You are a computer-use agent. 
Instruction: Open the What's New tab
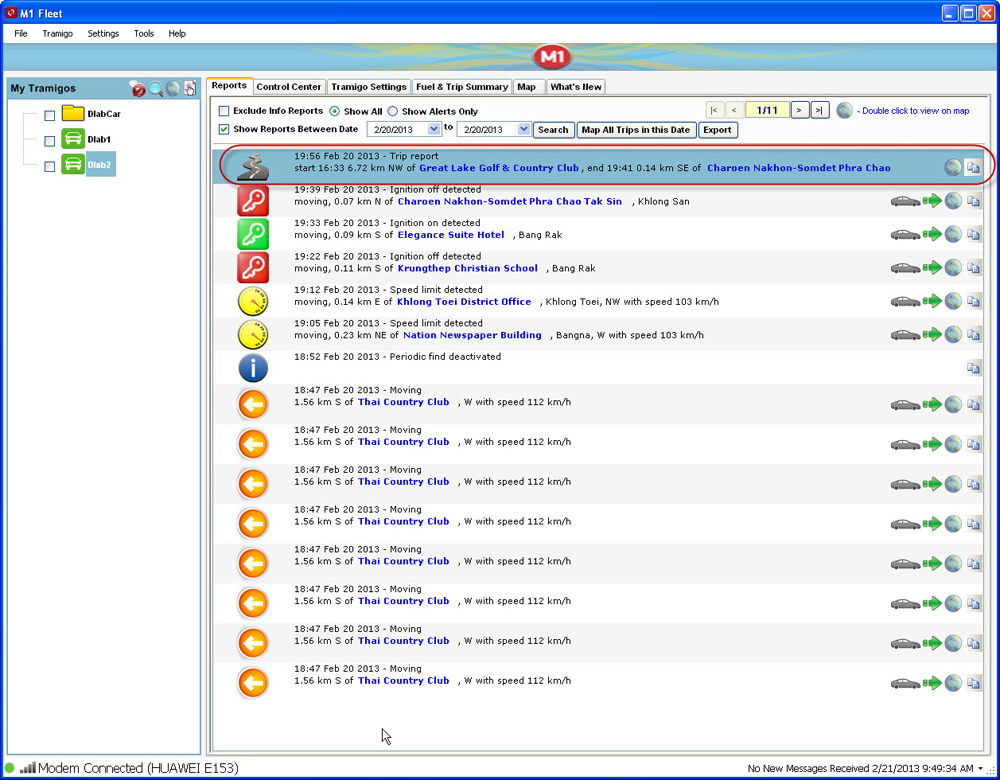tap(575, 87)
